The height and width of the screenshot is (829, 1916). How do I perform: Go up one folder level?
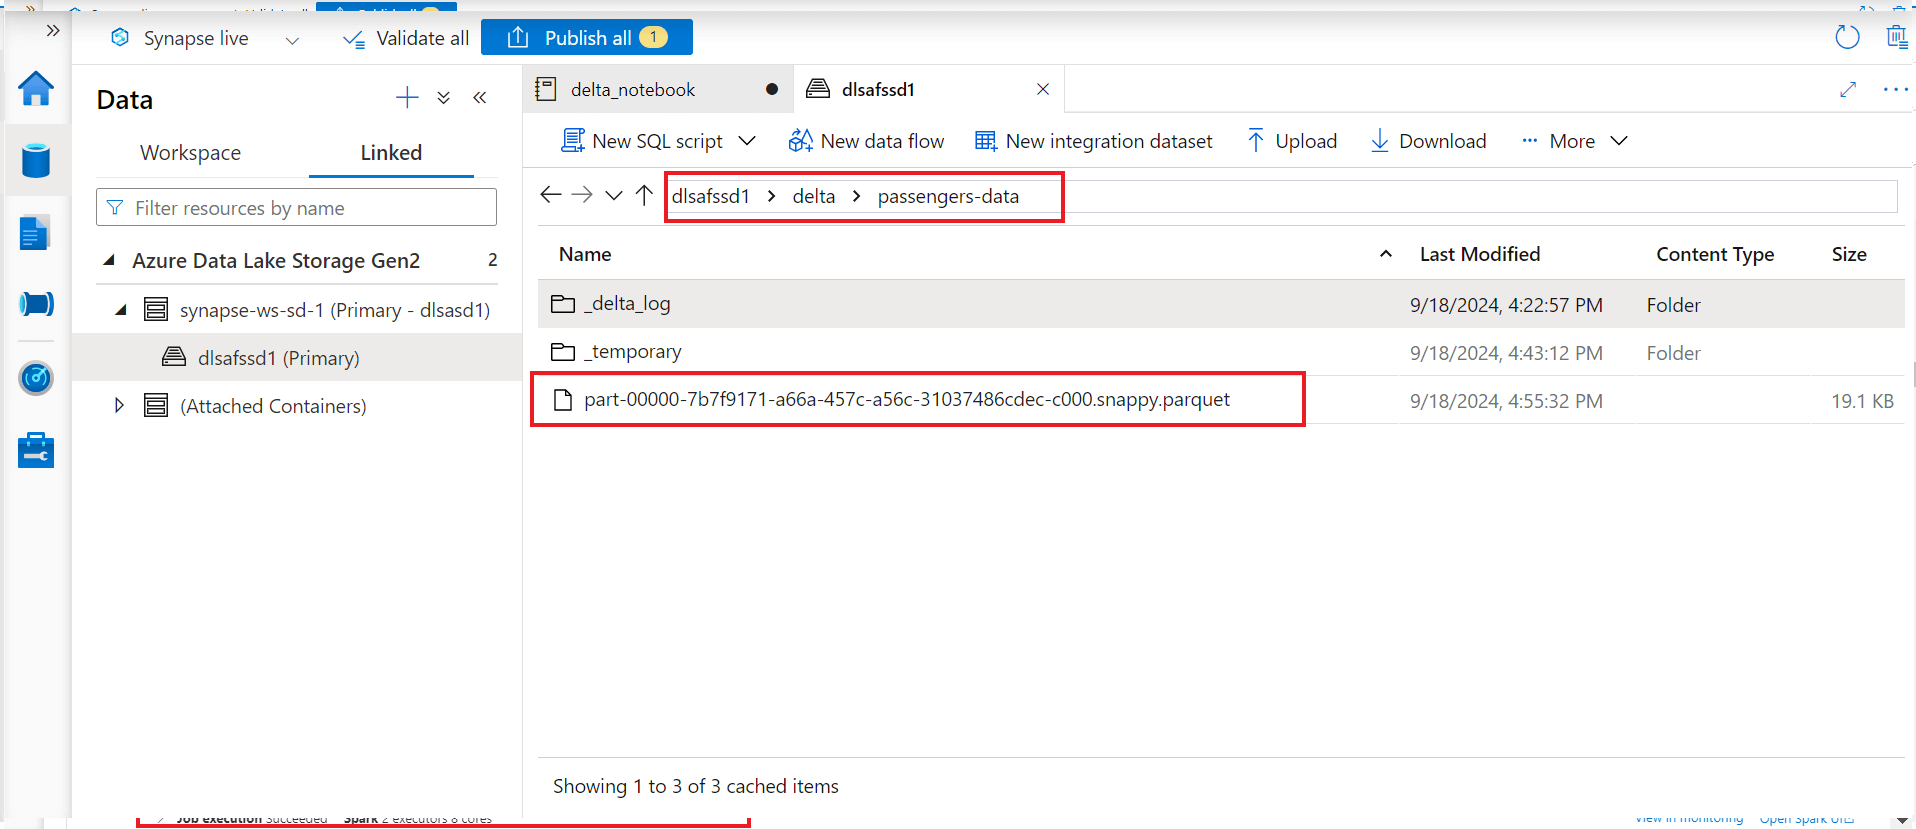click(645, 195)
